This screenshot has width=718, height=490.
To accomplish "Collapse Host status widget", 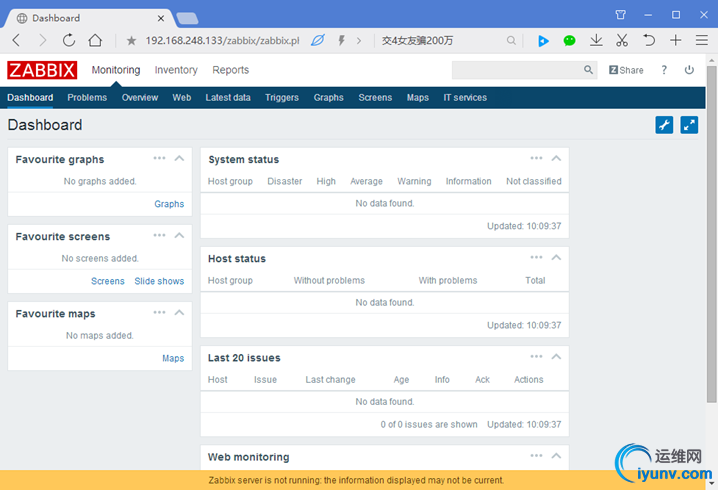I will pyautogui.click(x=556, y=257).
